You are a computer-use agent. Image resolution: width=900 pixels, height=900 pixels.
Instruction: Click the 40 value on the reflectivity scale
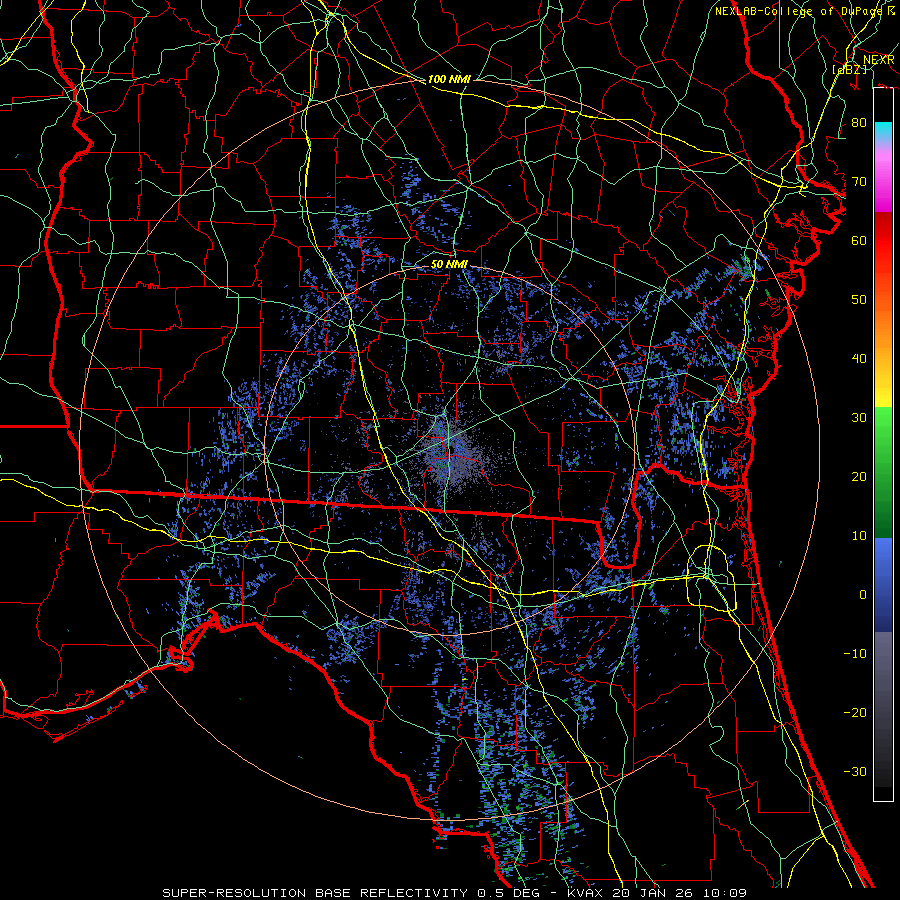pyautogui.click(x=859, y=359)
